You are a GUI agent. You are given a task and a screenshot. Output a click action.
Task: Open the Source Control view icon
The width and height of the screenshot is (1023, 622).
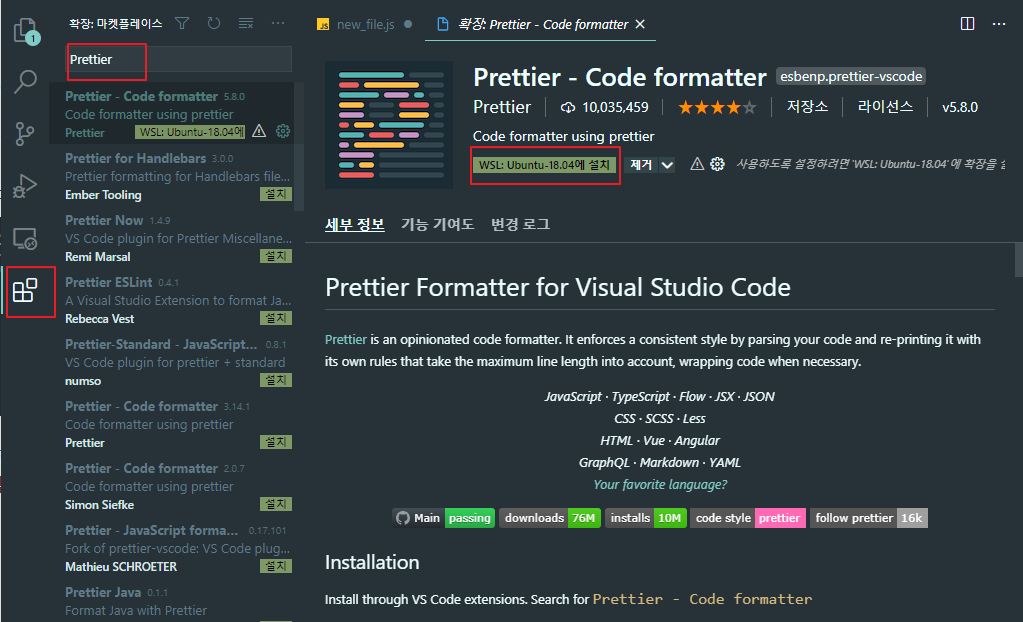coord(25,134)
